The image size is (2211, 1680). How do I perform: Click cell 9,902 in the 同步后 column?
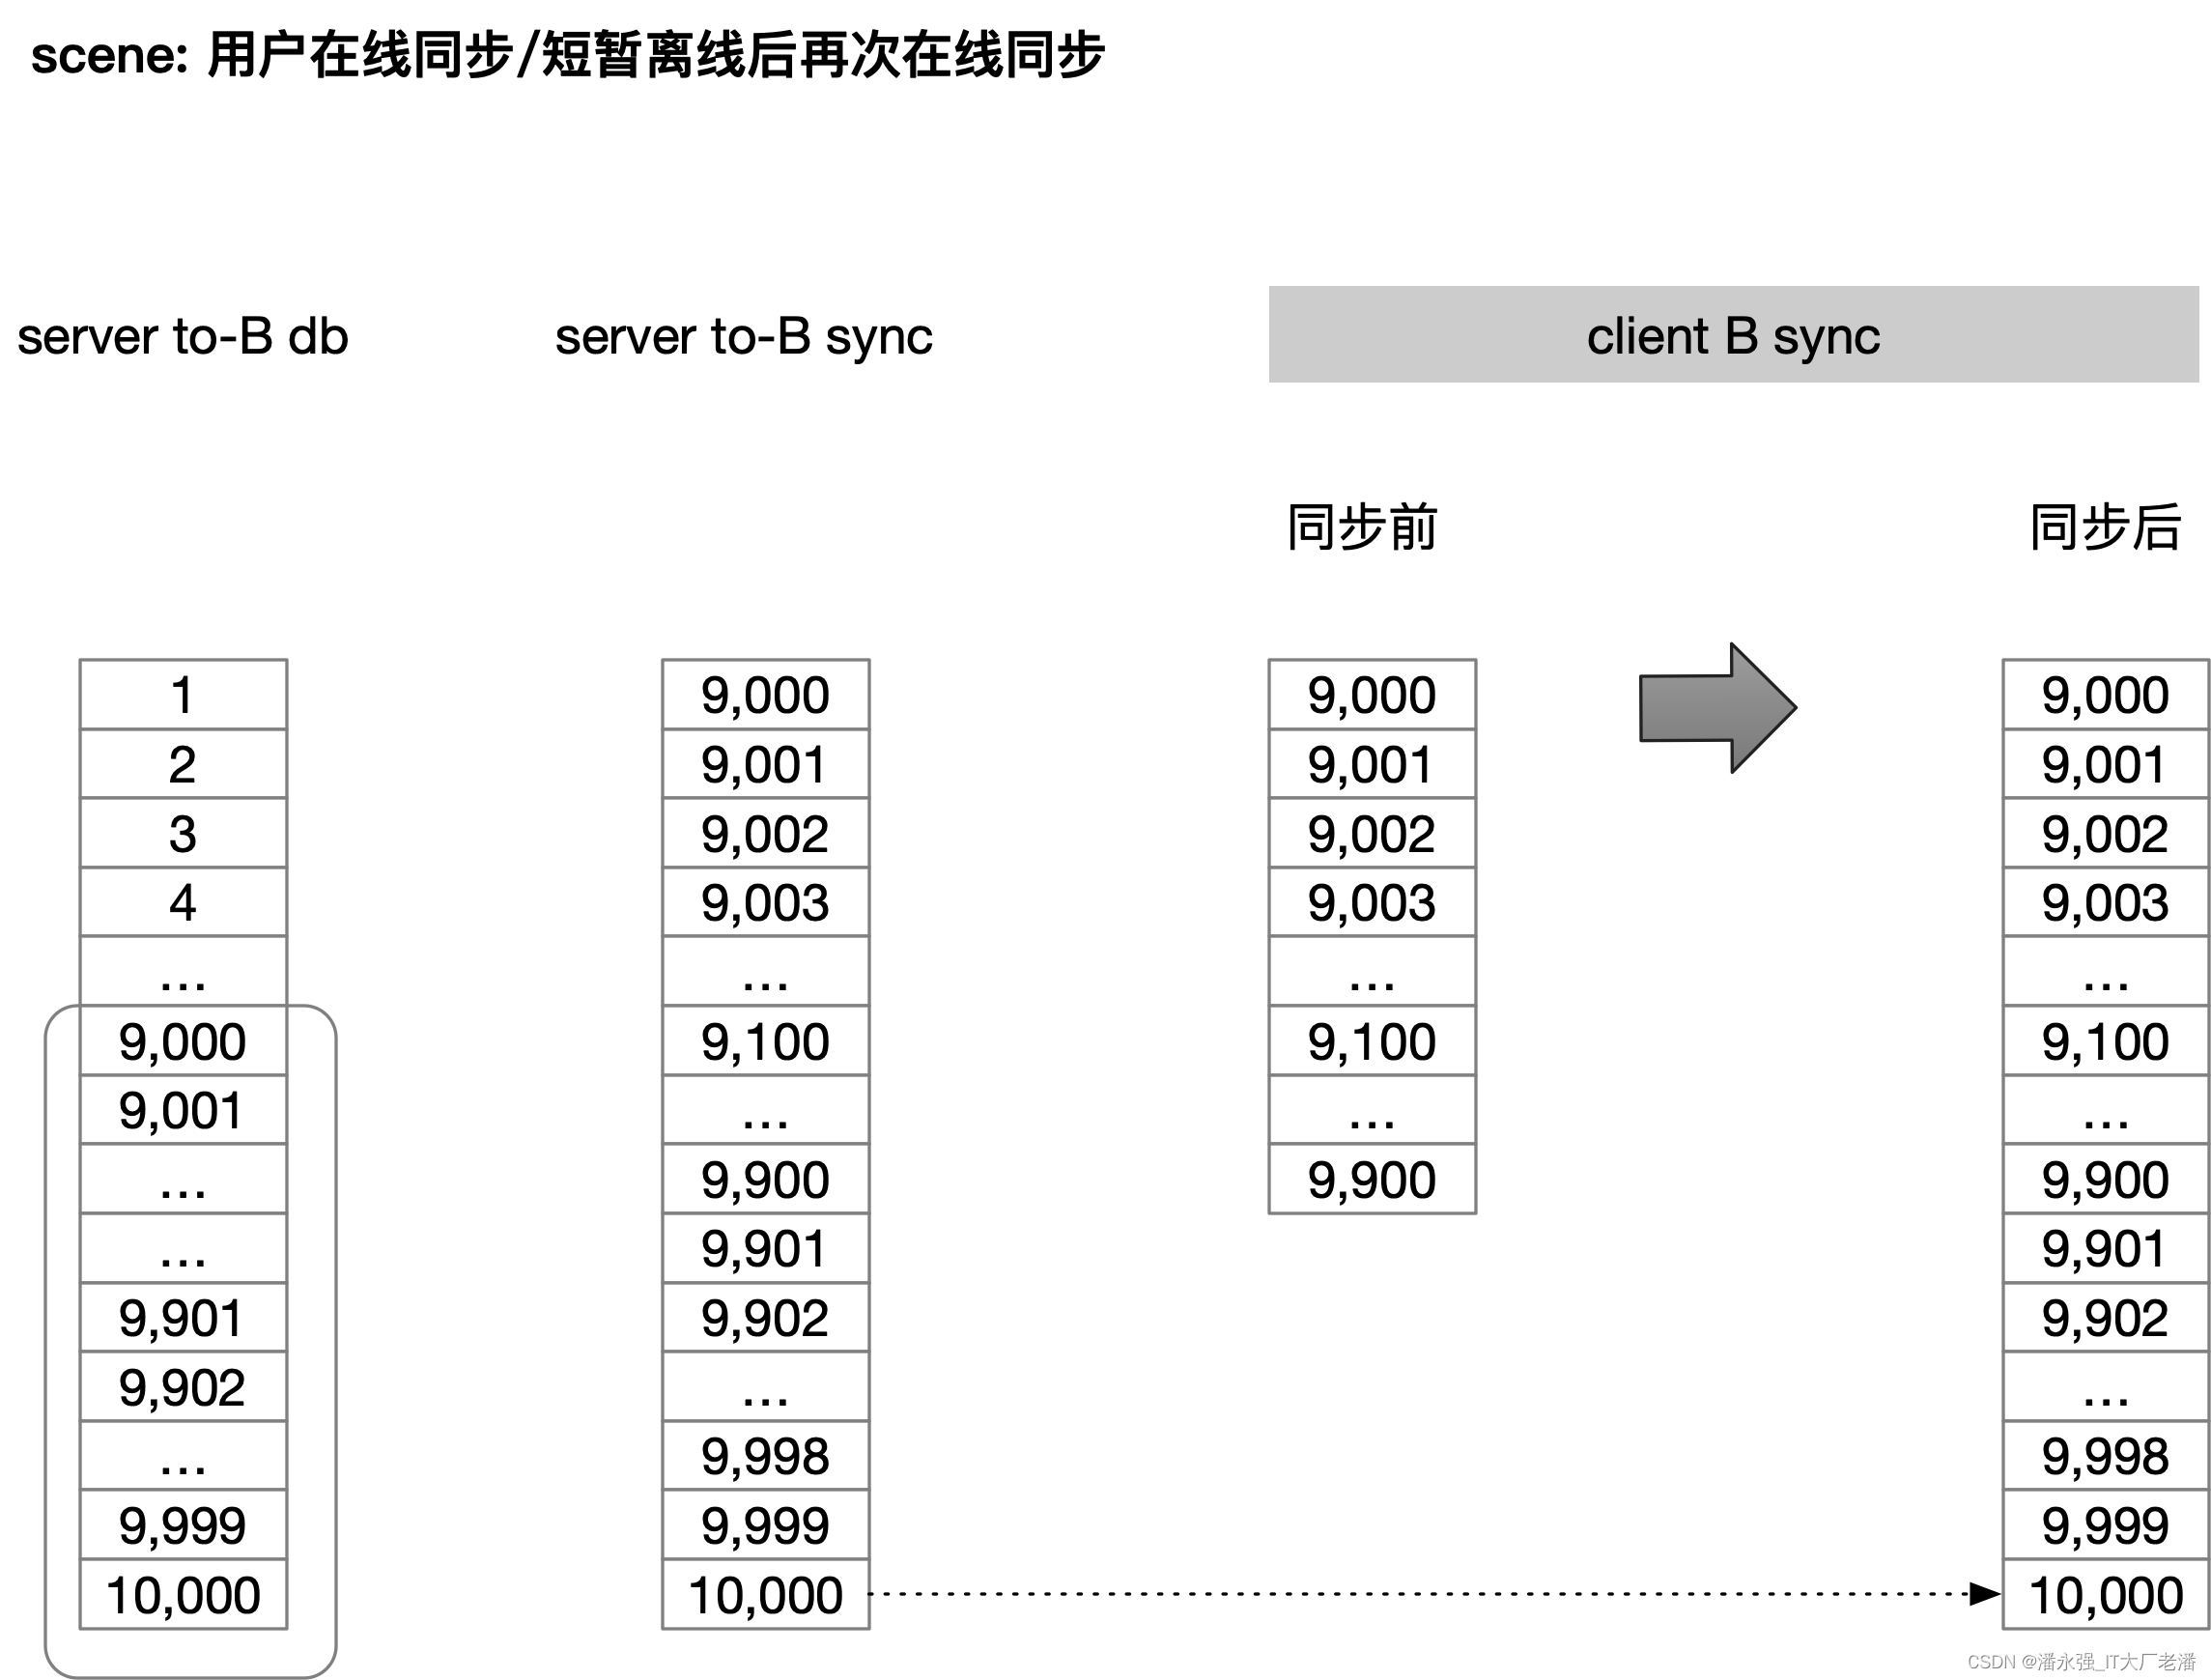point(2106,1317)
